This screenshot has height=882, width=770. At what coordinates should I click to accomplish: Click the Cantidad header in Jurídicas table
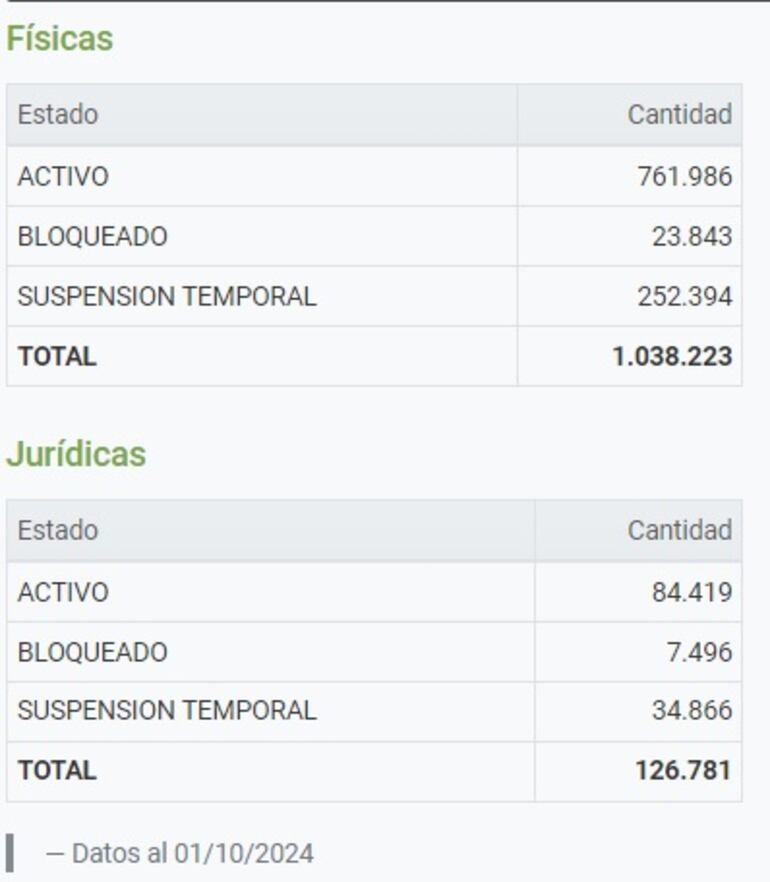(679, 530)
